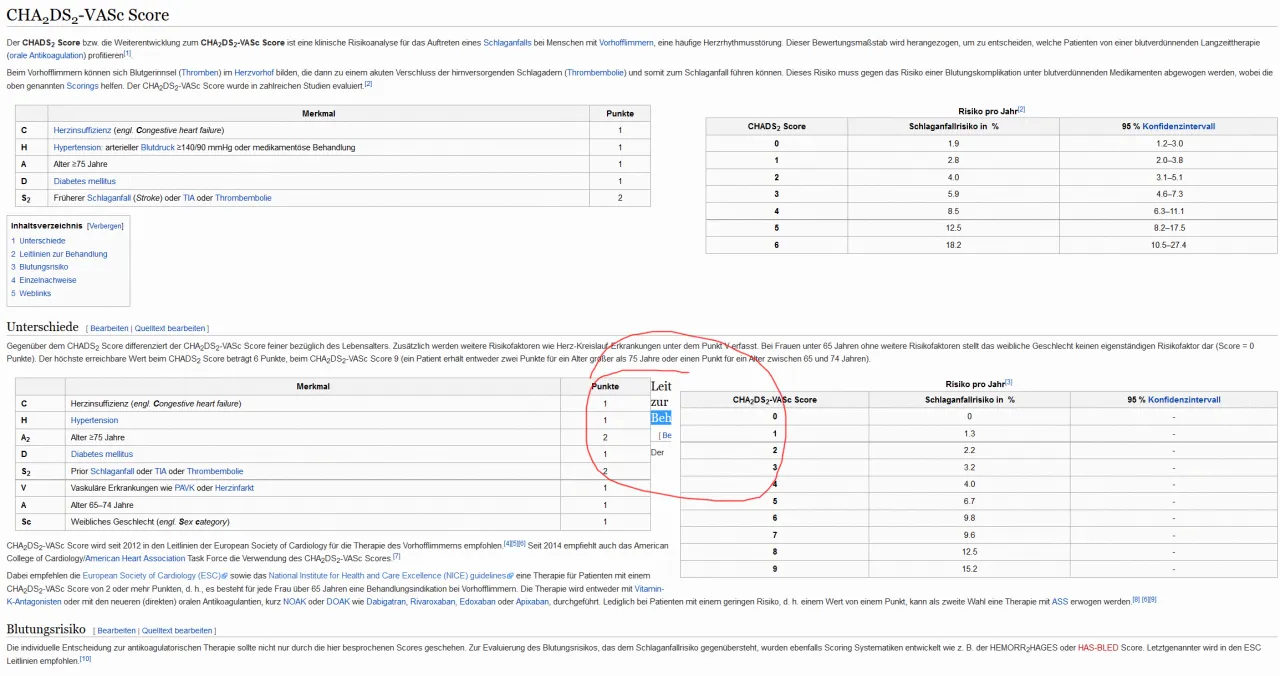Open the red HAS-BLED link
This screenshot has width=1280, height=676.
(x=1098, y=647)
